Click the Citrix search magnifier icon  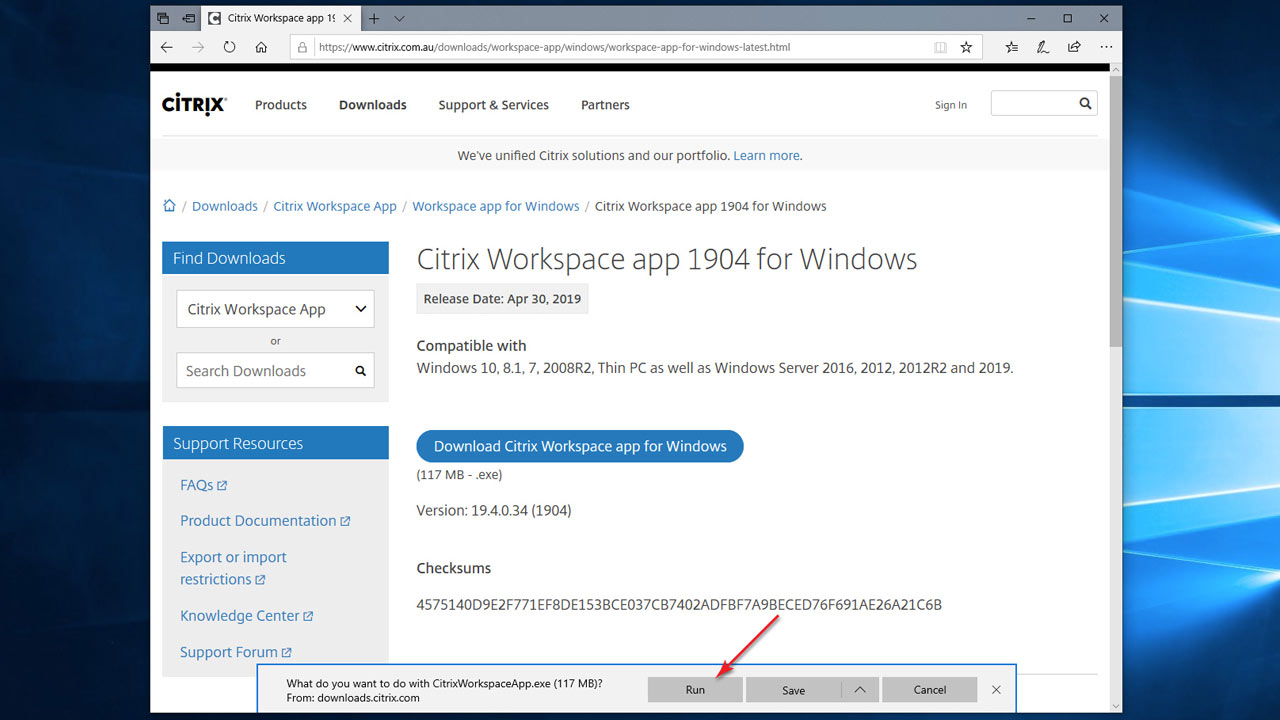[1085, 103]
